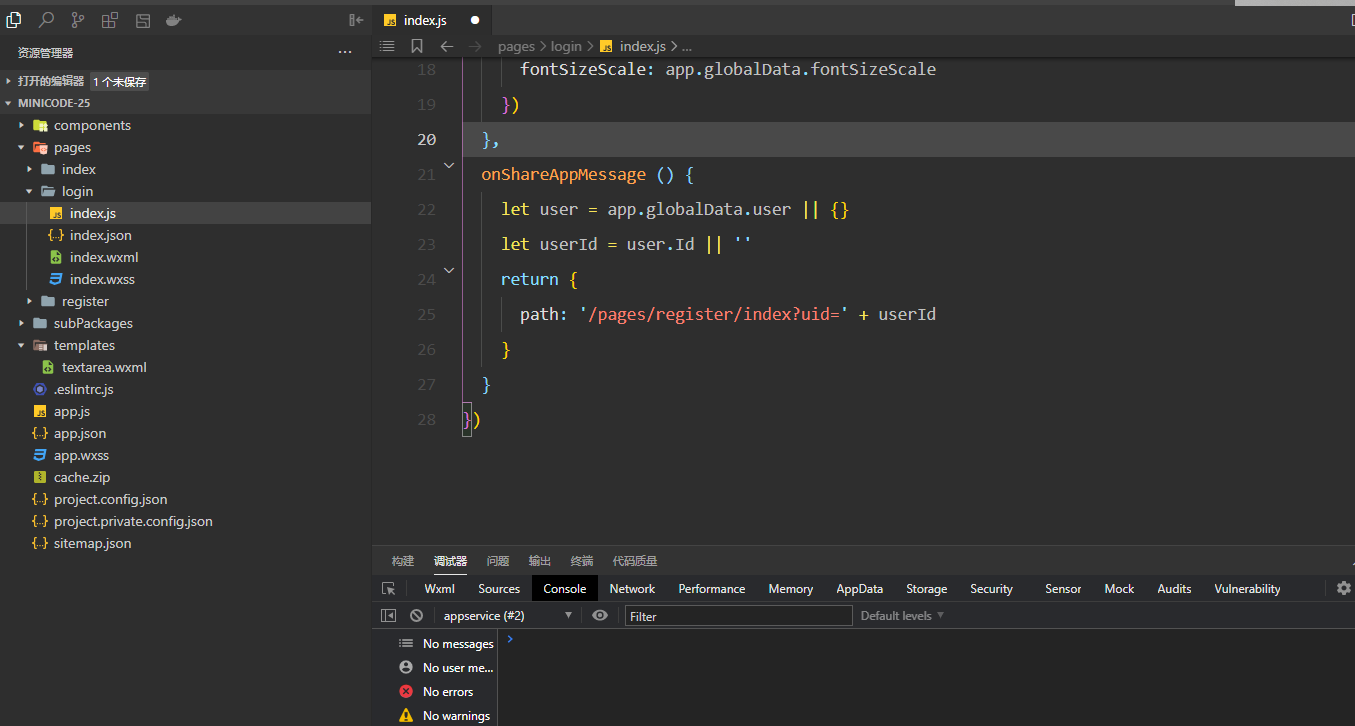This screenshot has width=1355, height=726.
Task: Click the Docker whale icon
Action: [x=173, y=20]
